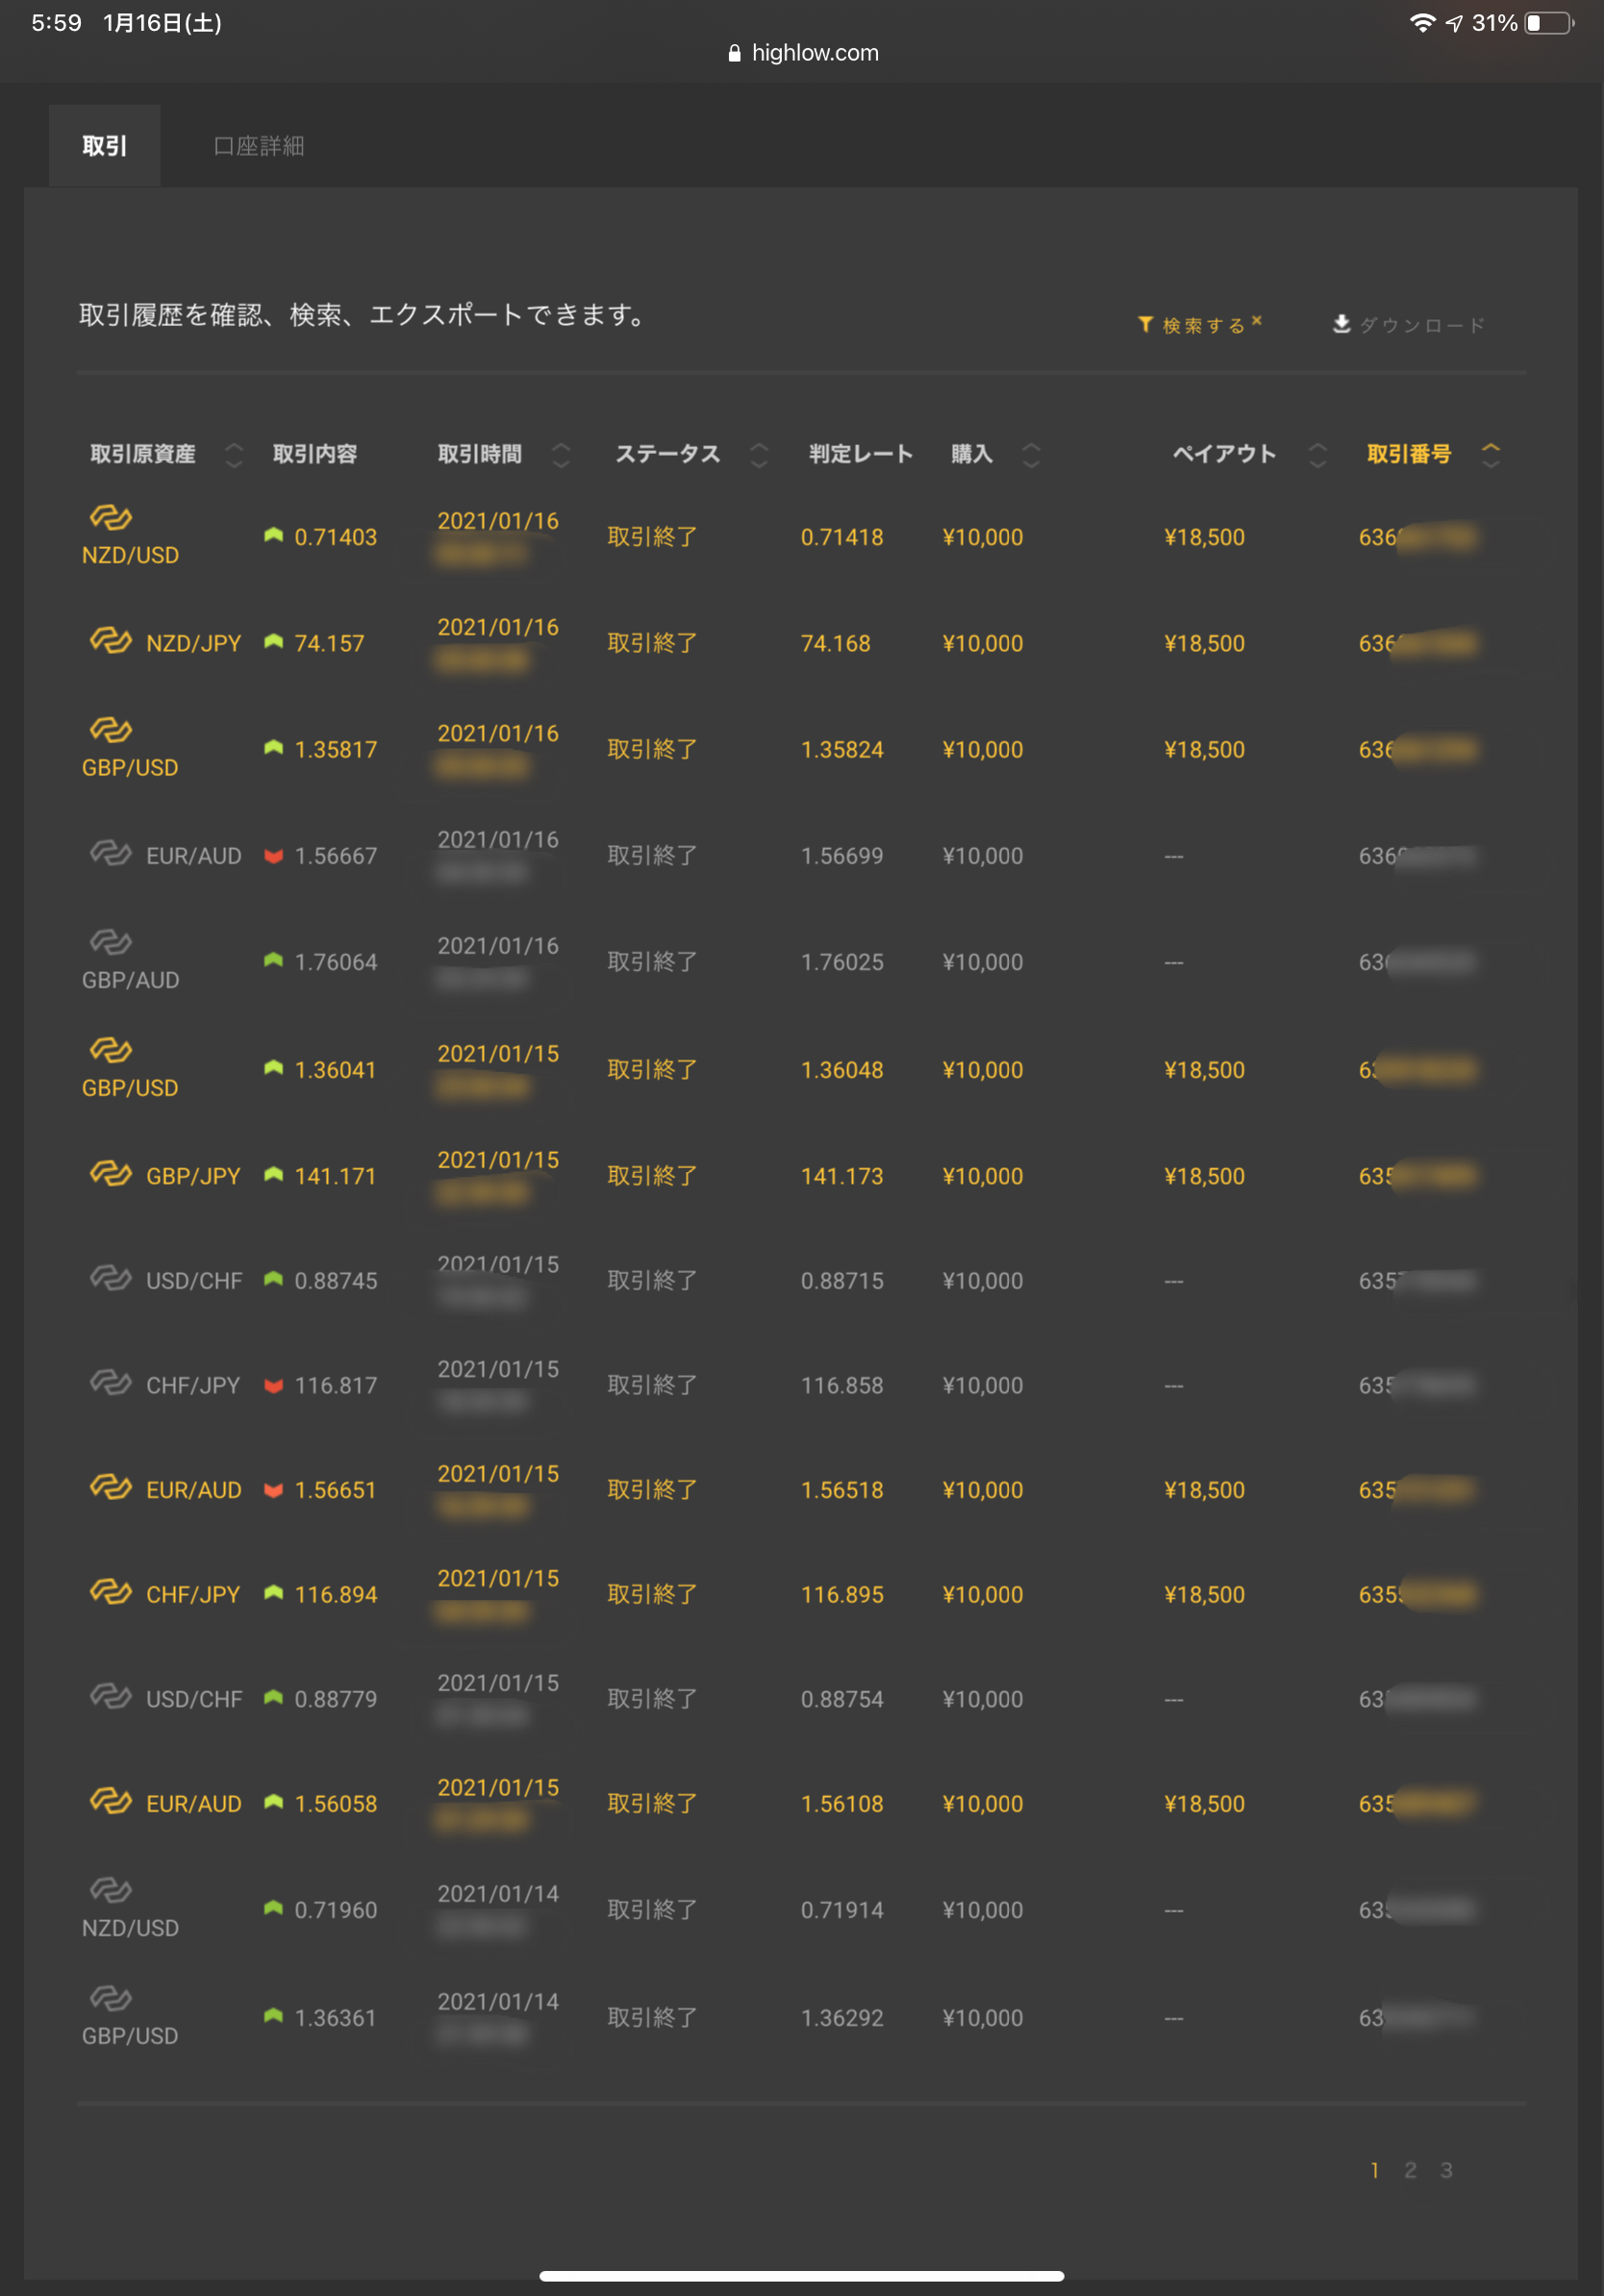Click the green up arrow beside 74.157

pyautogui.click(x=273, y=642)
